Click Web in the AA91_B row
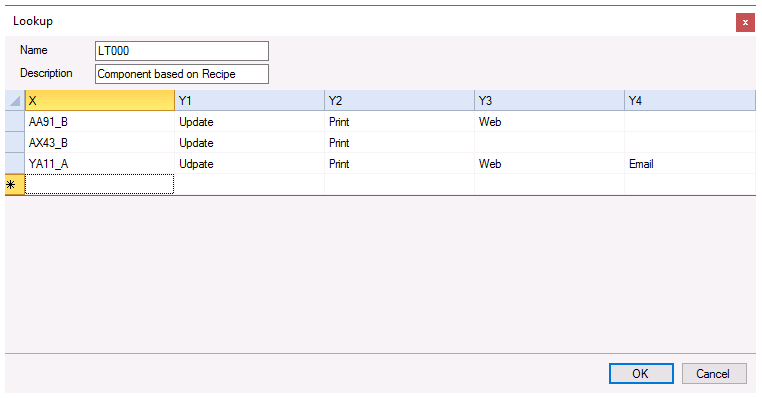The width and height of the screenshot is (762, 398). click(549, 121)
